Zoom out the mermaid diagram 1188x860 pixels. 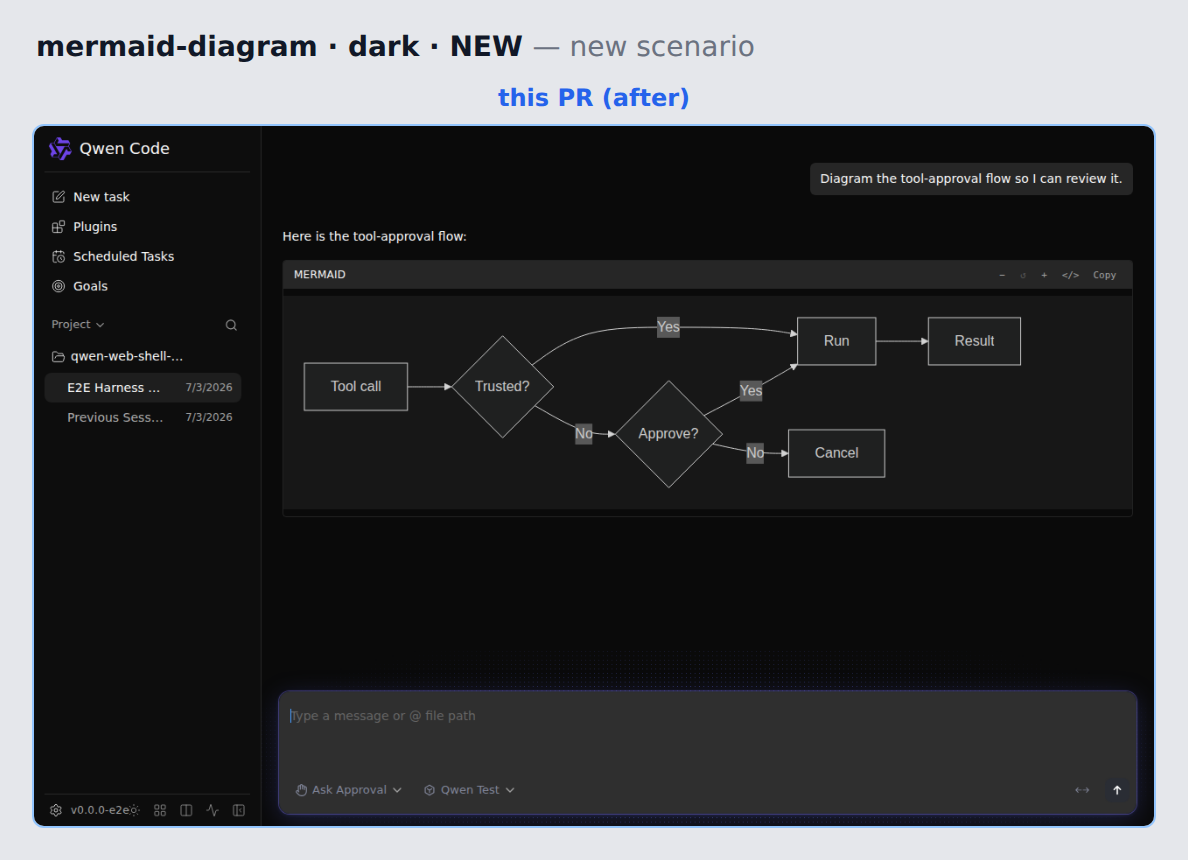click(1002, 275)
